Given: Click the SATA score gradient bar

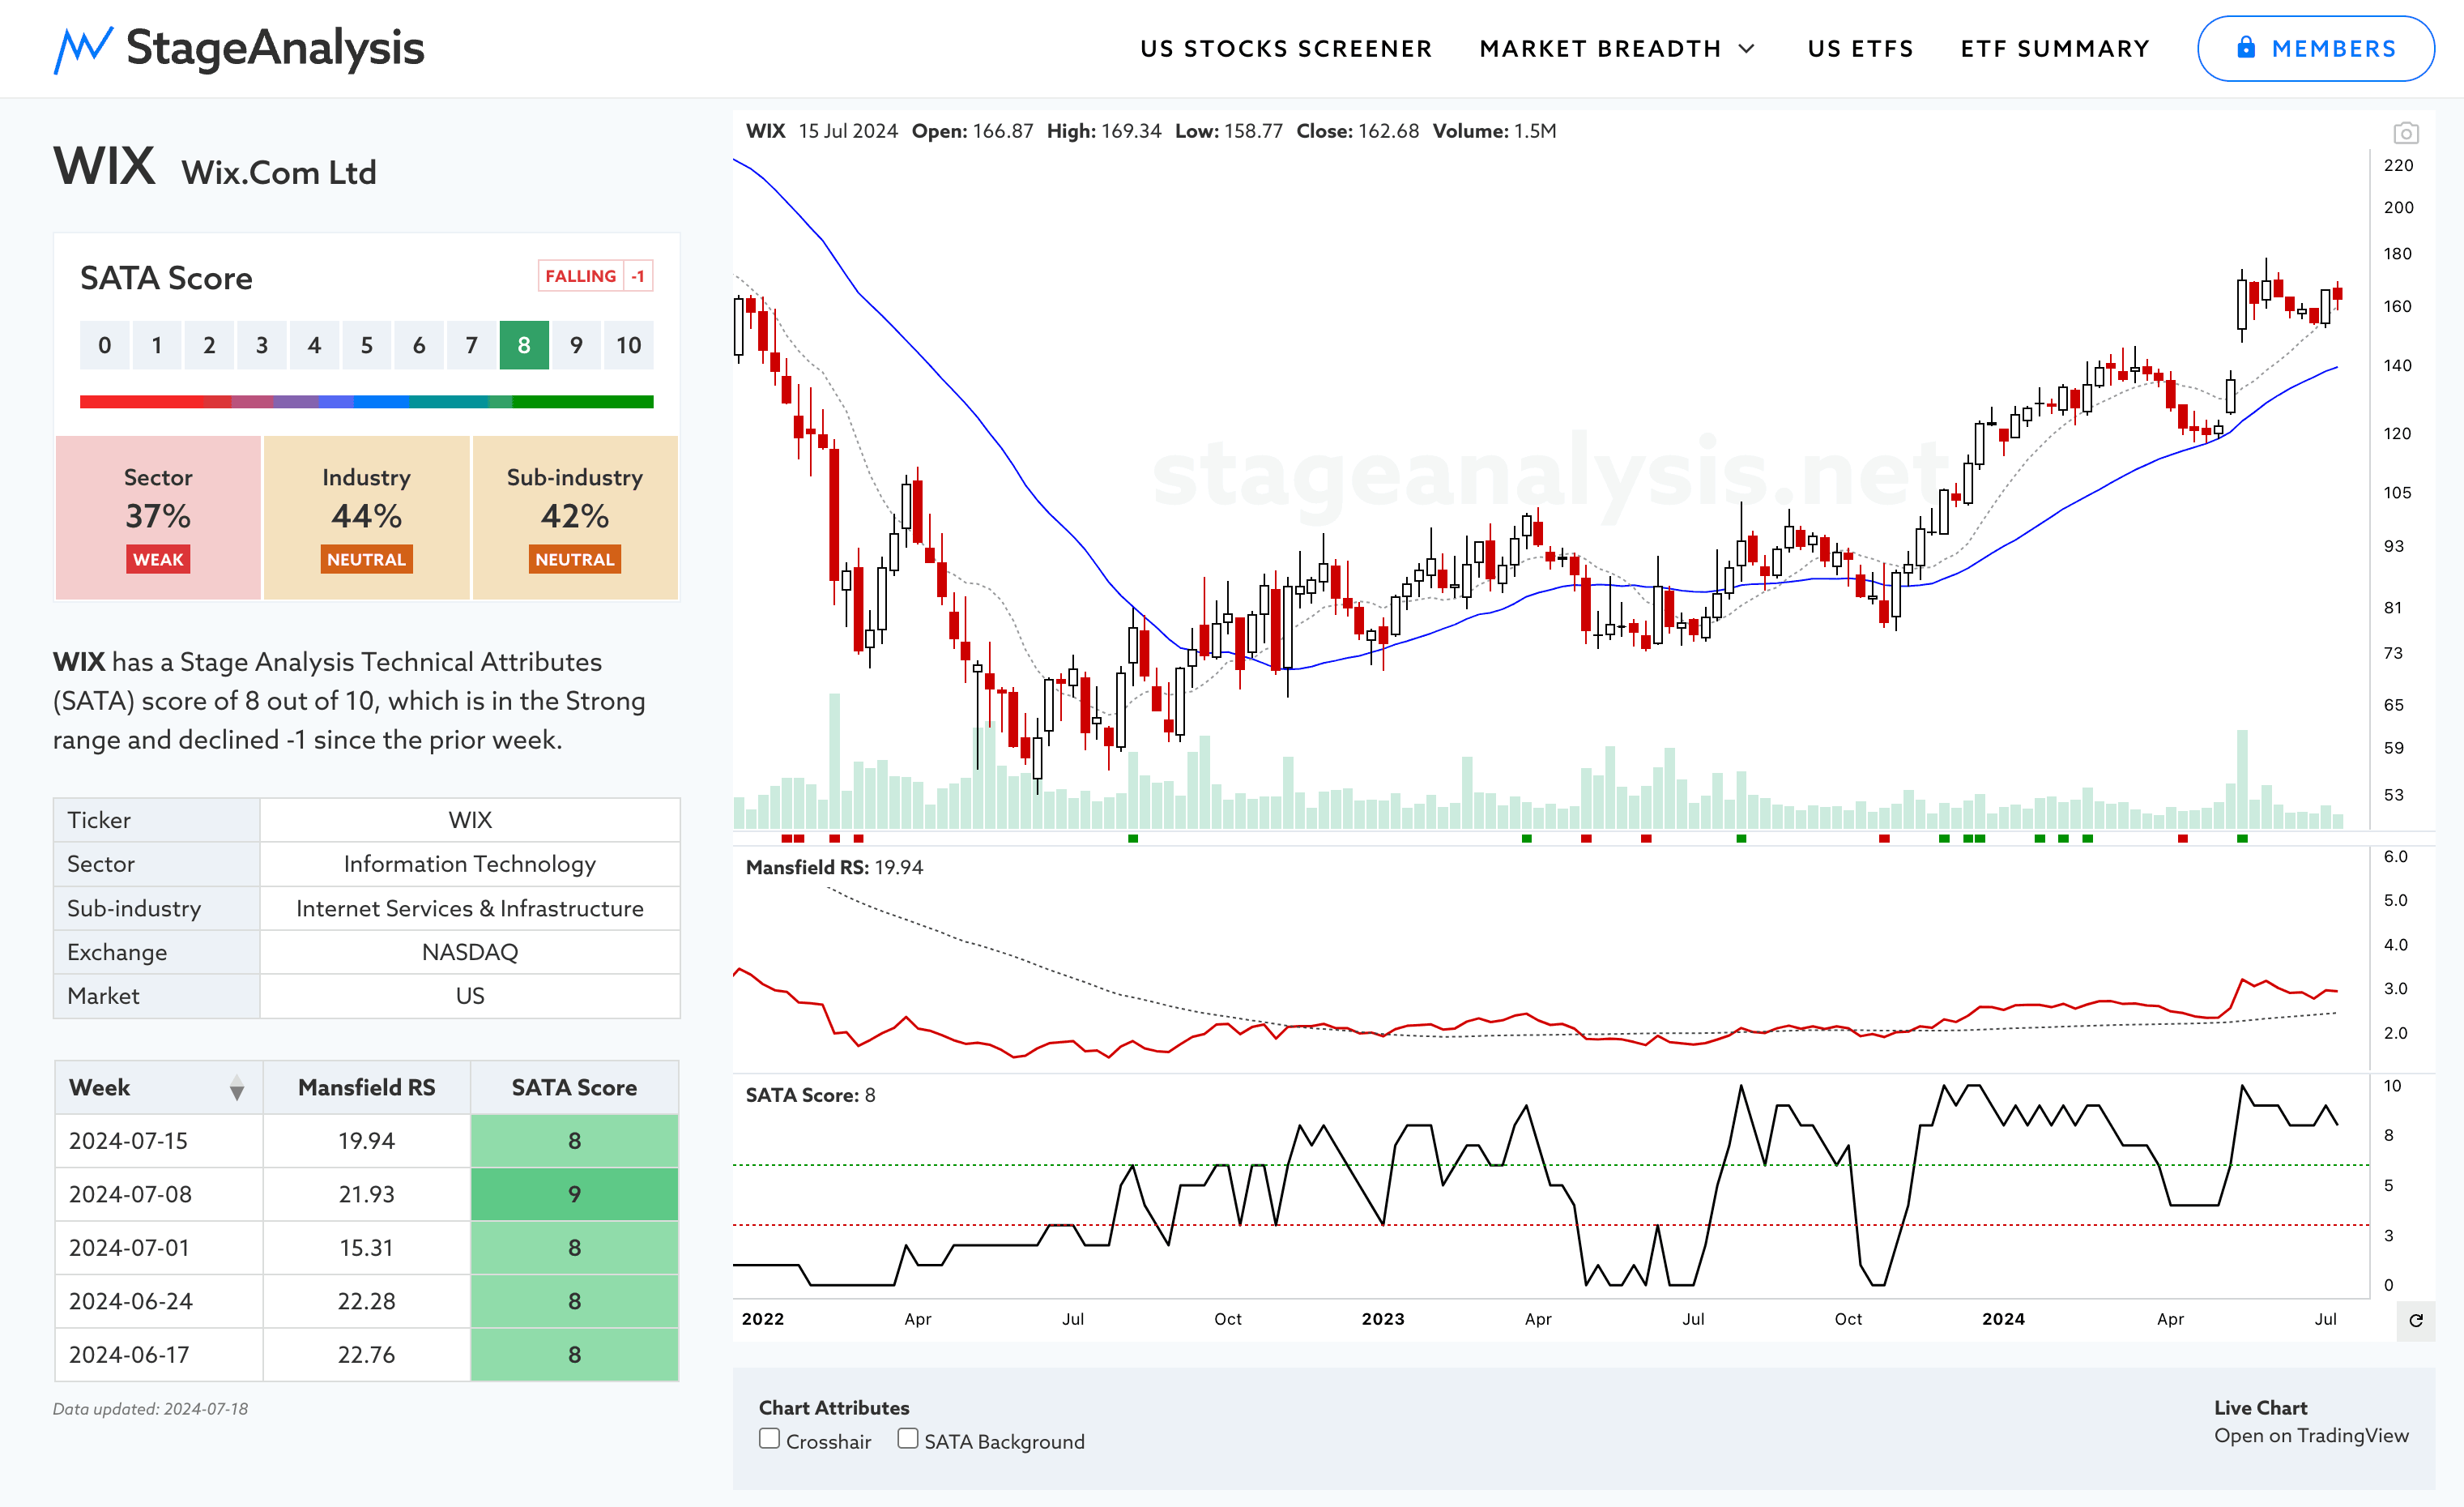Looking at the screenshot, I should pyautogui.click(x=366, y=402).
